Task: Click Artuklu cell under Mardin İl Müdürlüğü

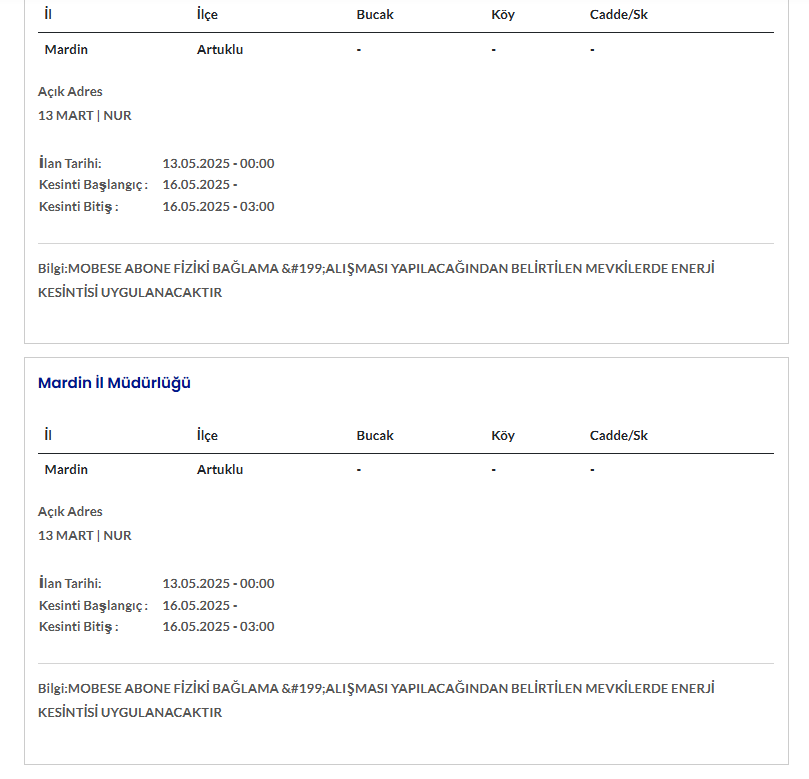Action: pyautogui.click(x=220, y=469)
